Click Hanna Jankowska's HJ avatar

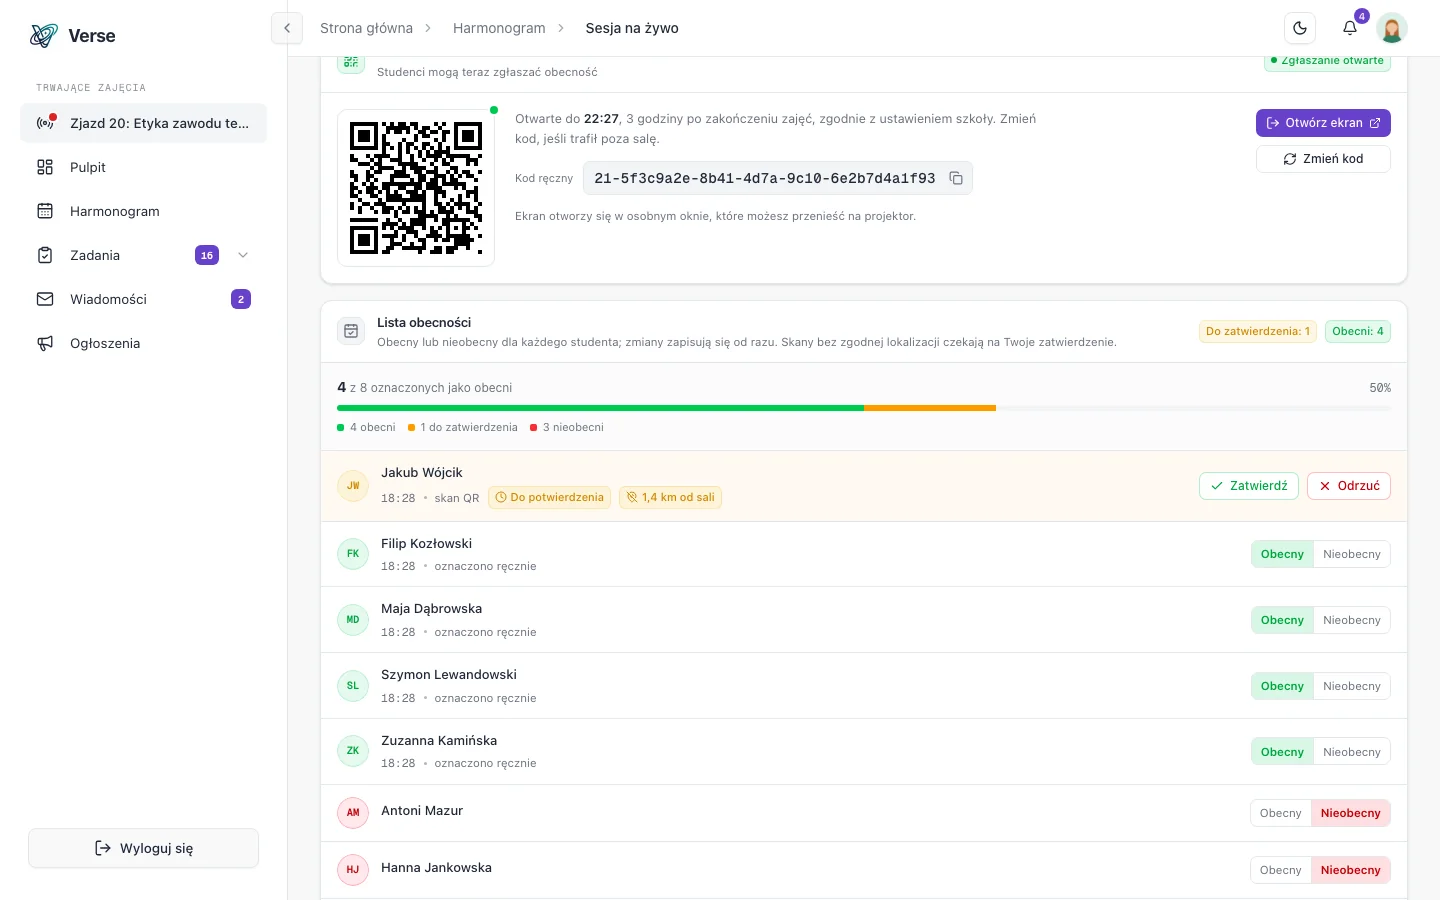(x=353, y=870)
